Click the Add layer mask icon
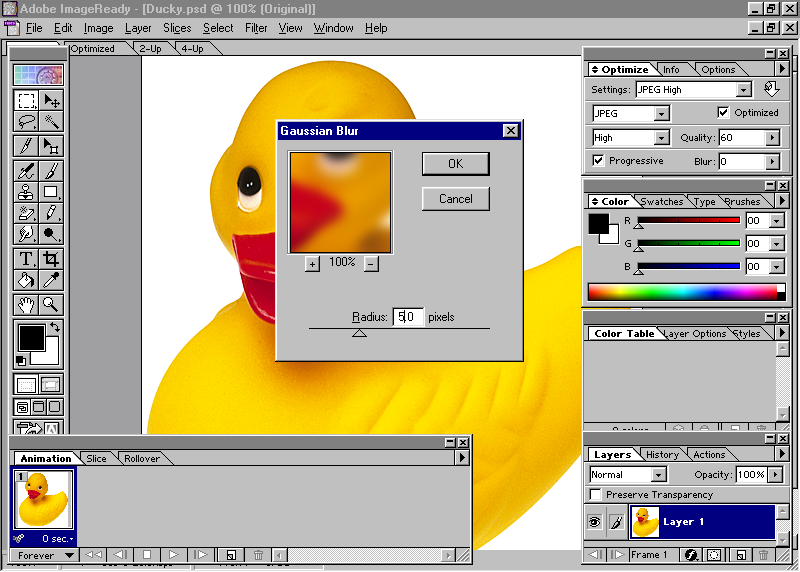Viewport: 800px width, 572px height. (714, 555)
